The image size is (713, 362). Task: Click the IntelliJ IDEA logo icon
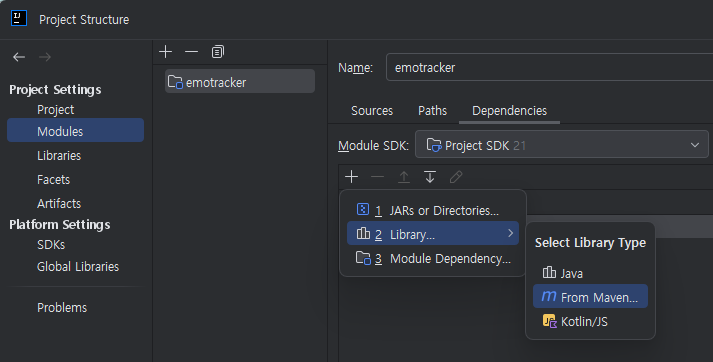(19, 19)
